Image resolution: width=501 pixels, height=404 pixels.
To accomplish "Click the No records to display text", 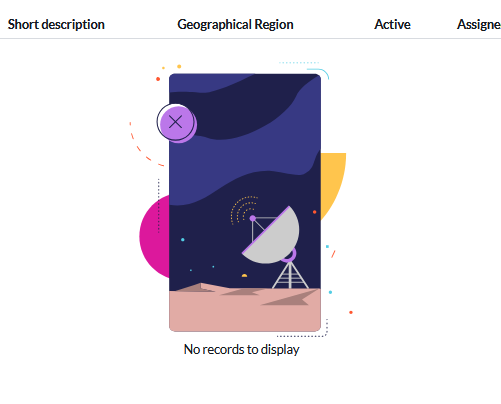I will pyautogui.click(x=242, y=349).
